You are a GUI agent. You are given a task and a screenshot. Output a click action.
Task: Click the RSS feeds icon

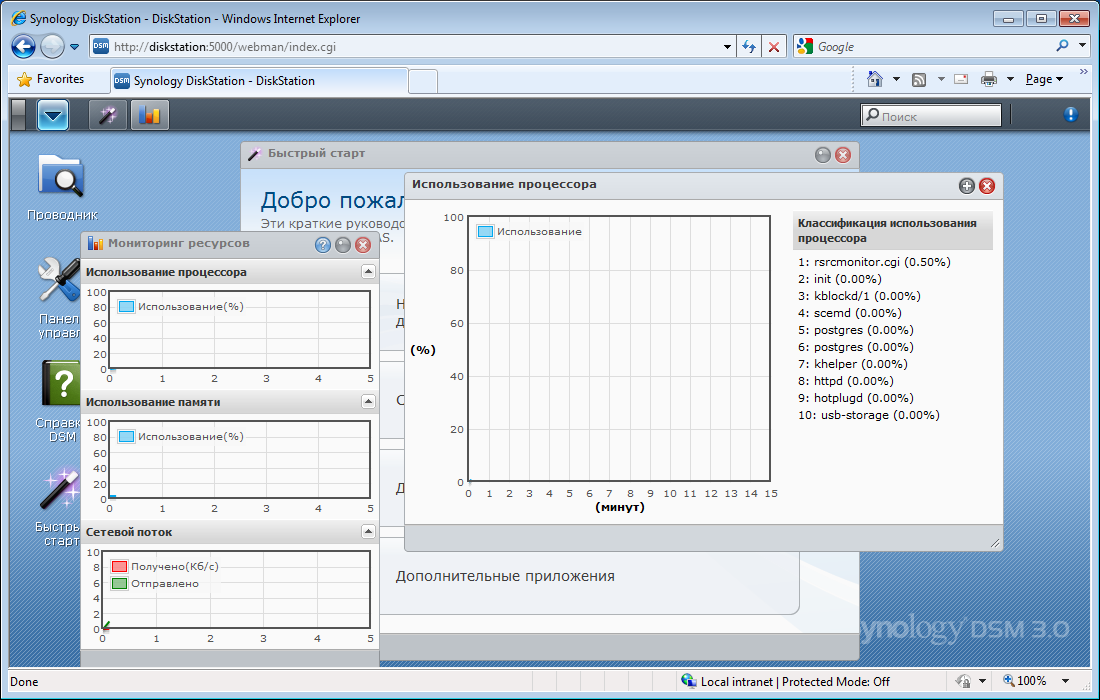click(919, 79)
